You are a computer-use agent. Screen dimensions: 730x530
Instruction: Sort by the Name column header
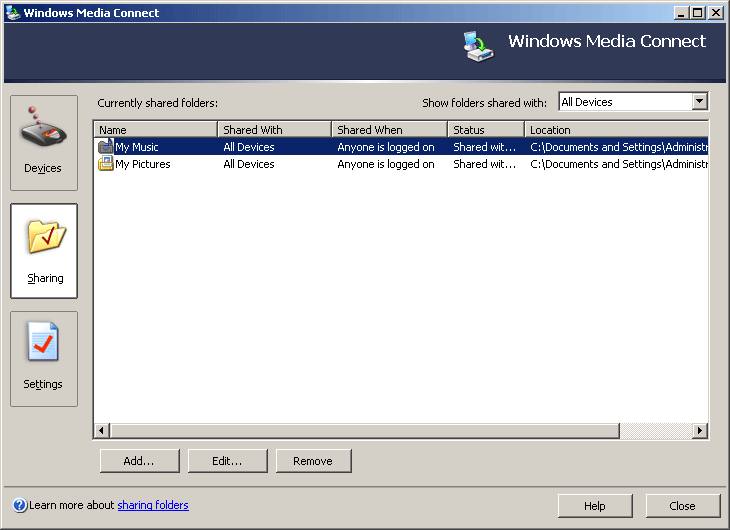click(155, 129)
